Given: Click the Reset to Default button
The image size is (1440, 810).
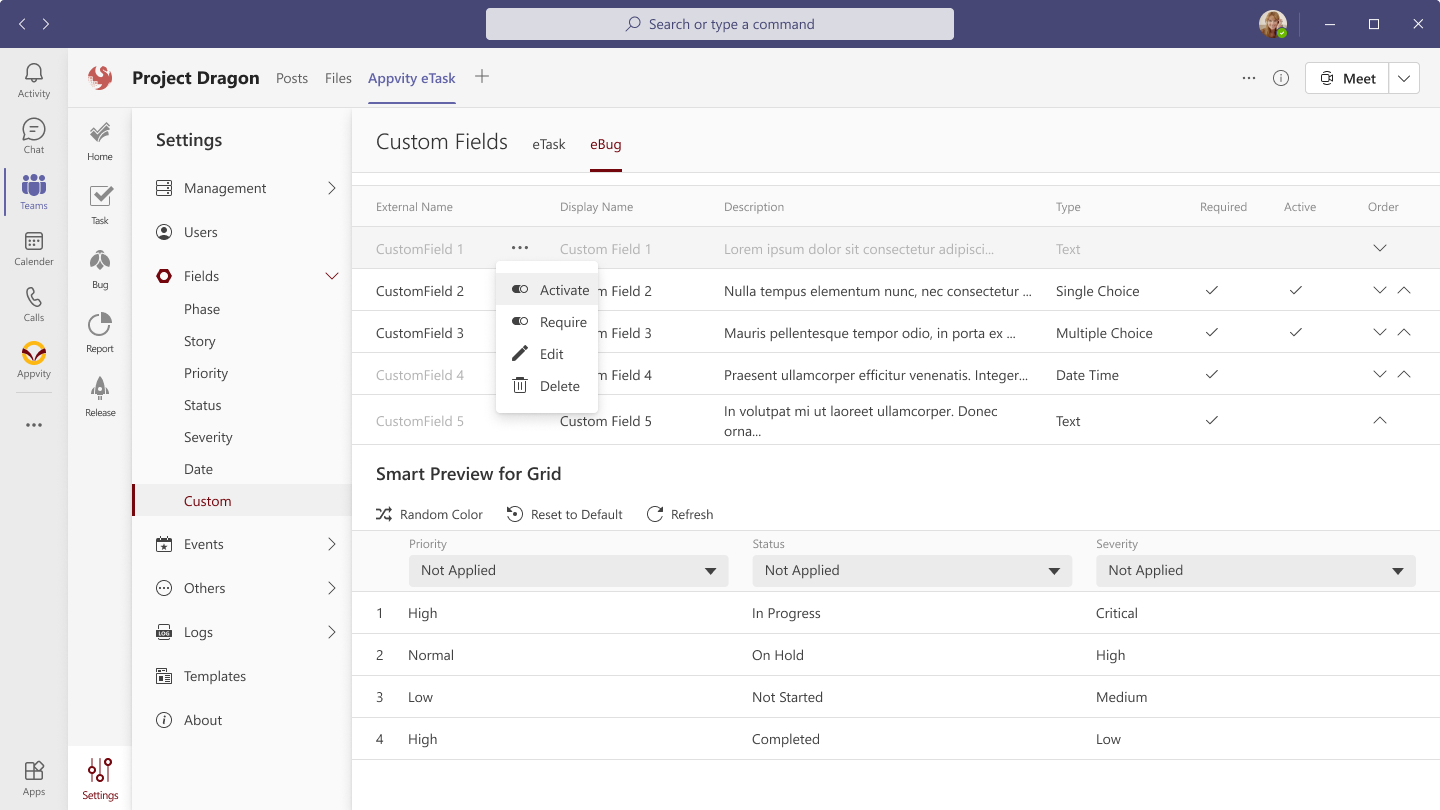Looking at the screenshot, I should pyautogui.click(x=564, y=514).
